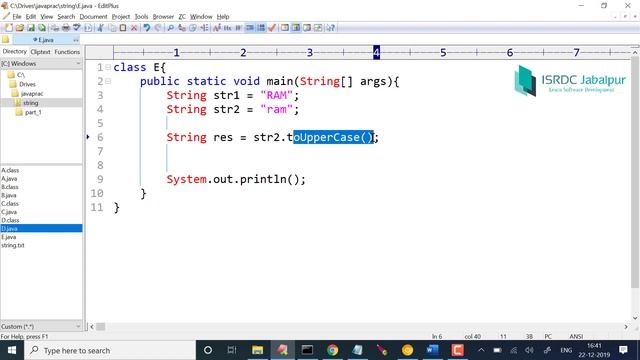Select the Drives folder in directory tree
Image resolution: width=640 pixels, height=360 pixels.
[x=27, y=84]
